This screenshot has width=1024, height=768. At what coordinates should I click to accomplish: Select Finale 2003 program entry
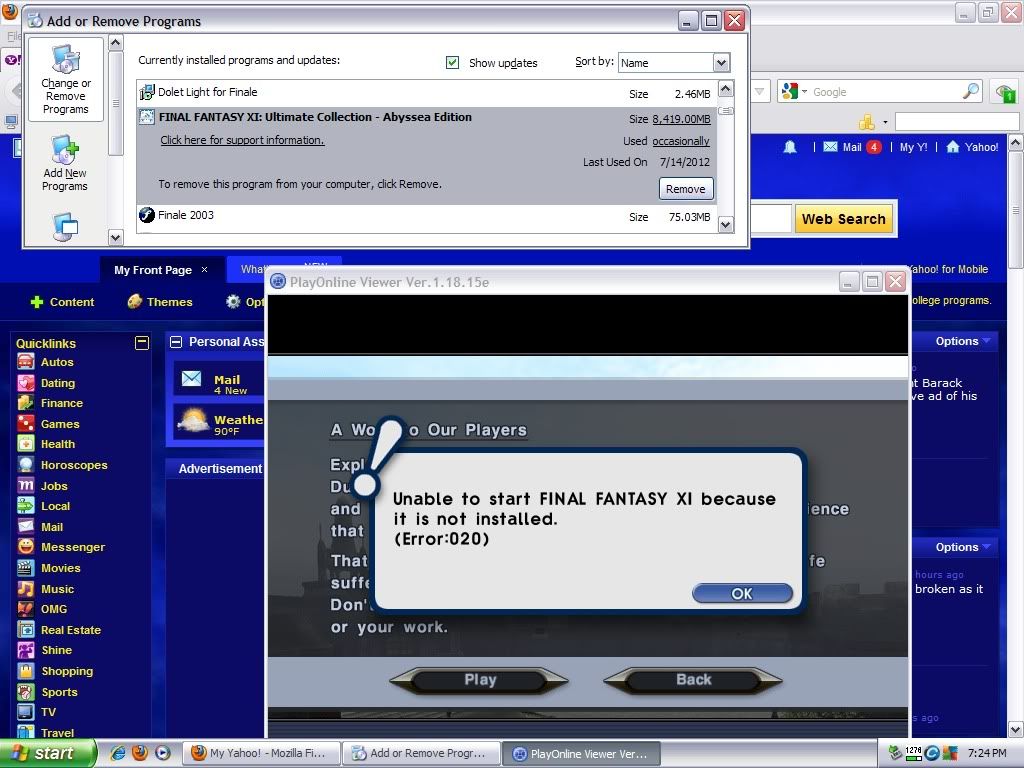coord(426,216)
